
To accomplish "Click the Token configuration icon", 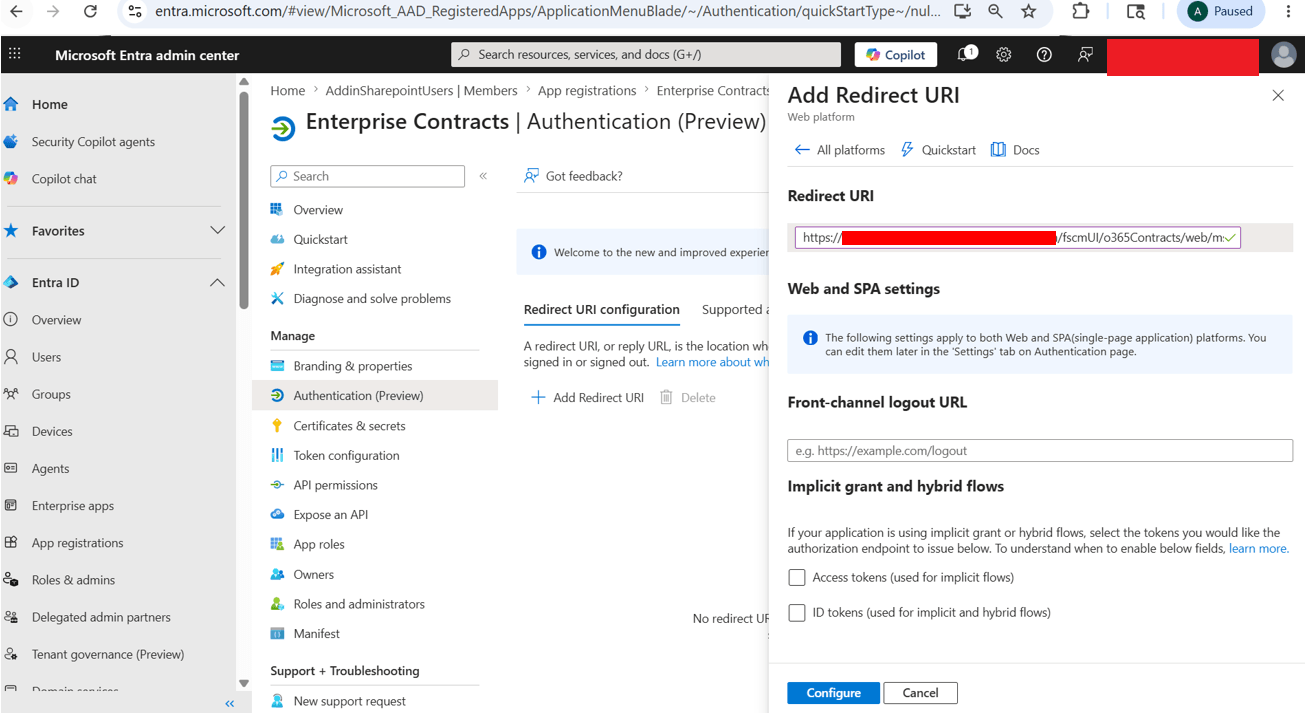I will click(x=277, y=455).
